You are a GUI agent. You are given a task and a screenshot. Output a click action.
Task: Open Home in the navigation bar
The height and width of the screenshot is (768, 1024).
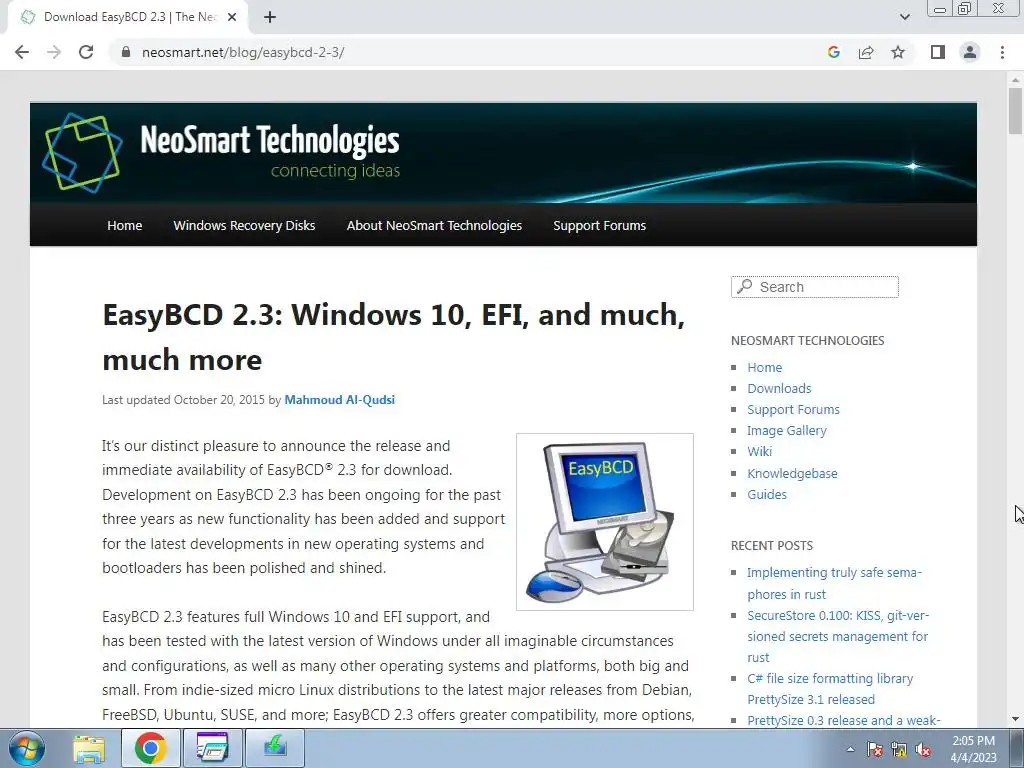pyautogui.click(x=124, y=225)
